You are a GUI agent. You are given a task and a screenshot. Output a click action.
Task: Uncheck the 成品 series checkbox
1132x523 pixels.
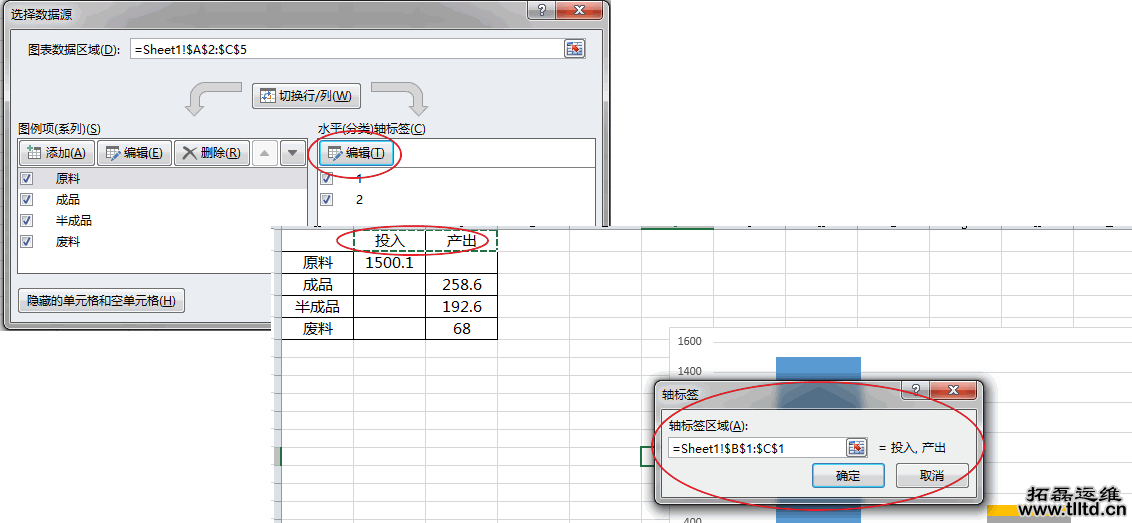tap(27, 200)
